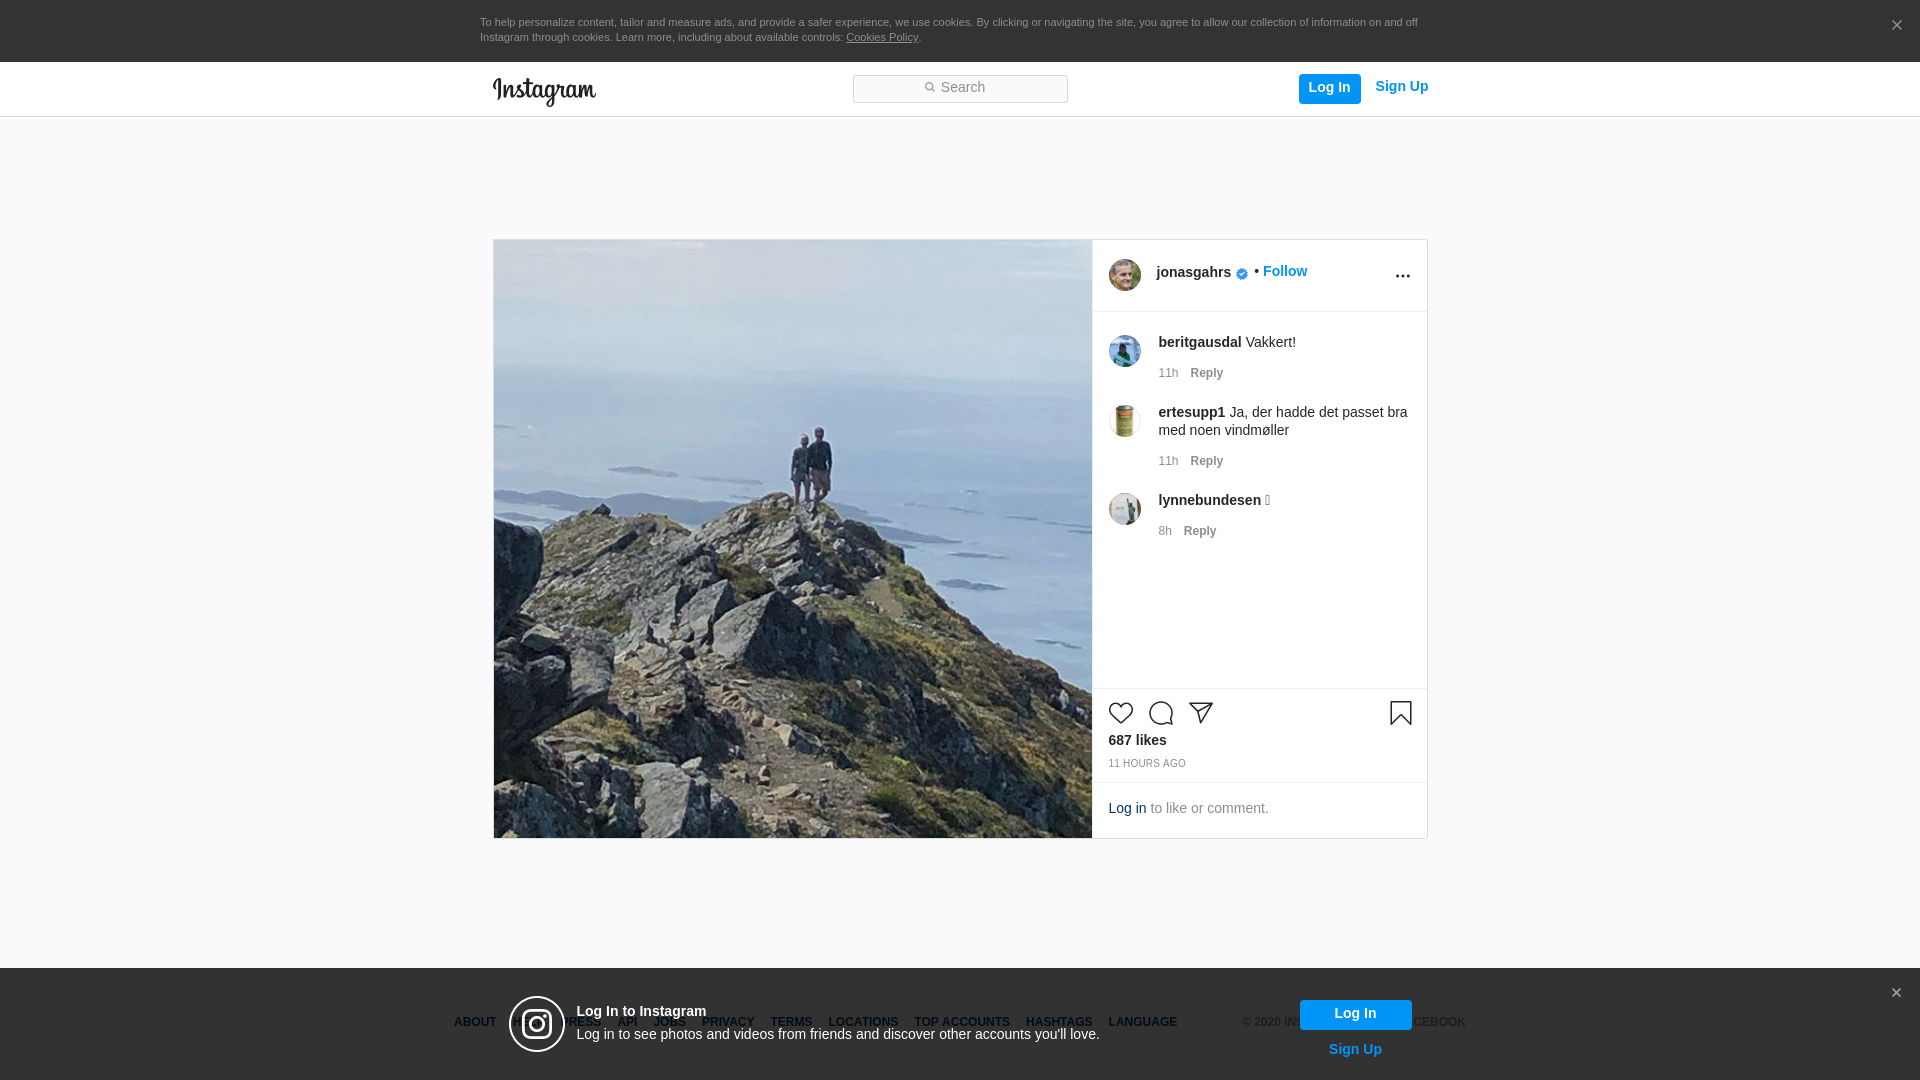Image resolution: width=1920 pixels, height=1080 pixels.
Task: Open LOCATIONS footer link
Action: coord(863,1022)
